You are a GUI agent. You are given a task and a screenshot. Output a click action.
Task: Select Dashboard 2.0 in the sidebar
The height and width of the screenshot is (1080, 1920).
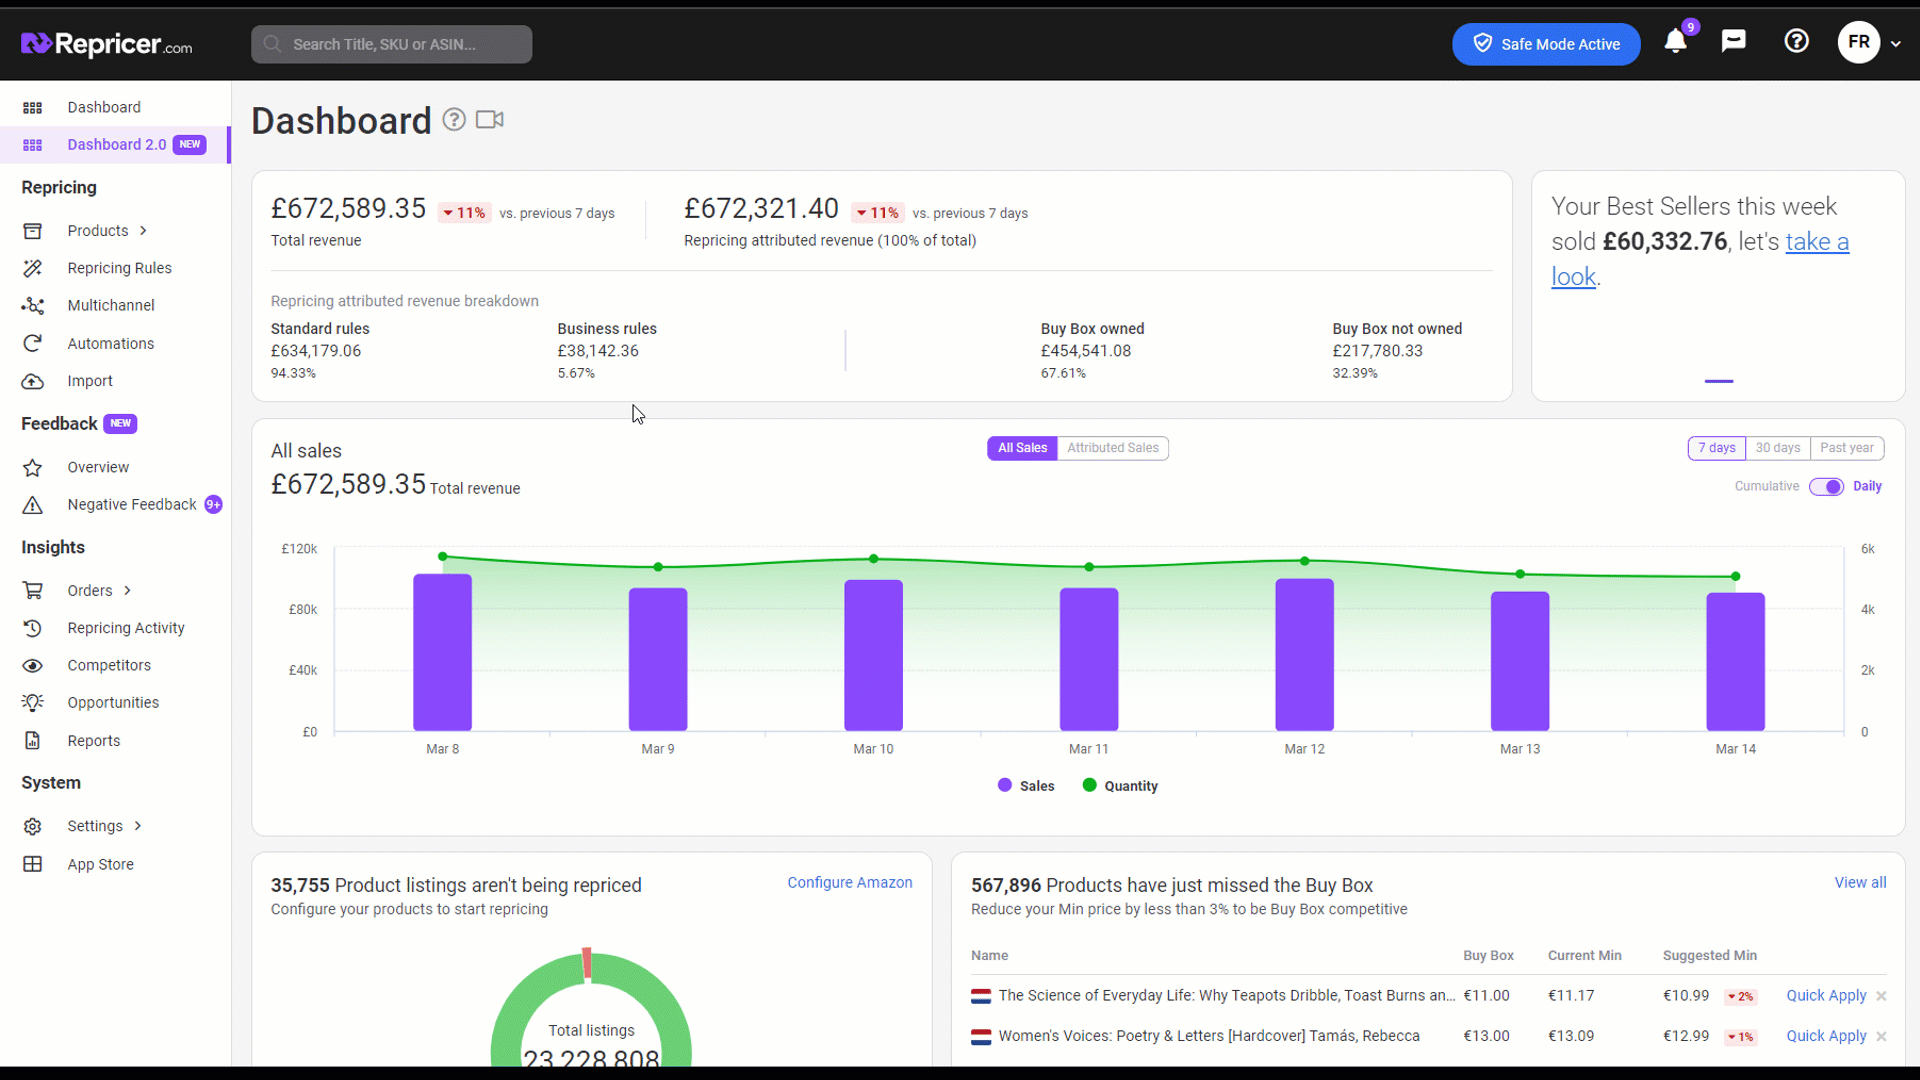point(116,145)
